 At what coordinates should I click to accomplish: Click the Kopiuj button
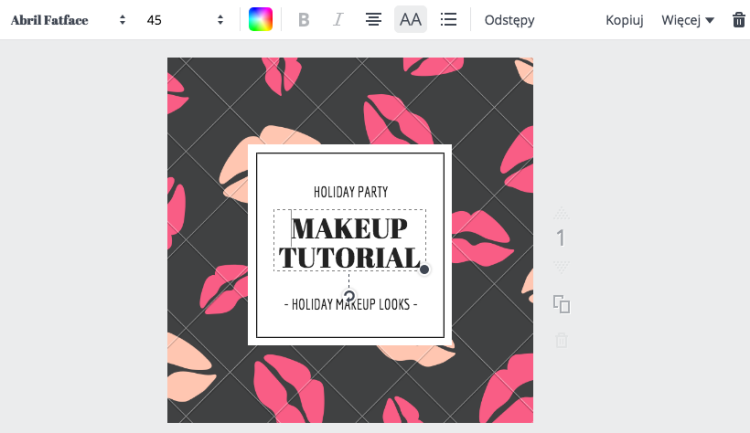click(624, 20)
